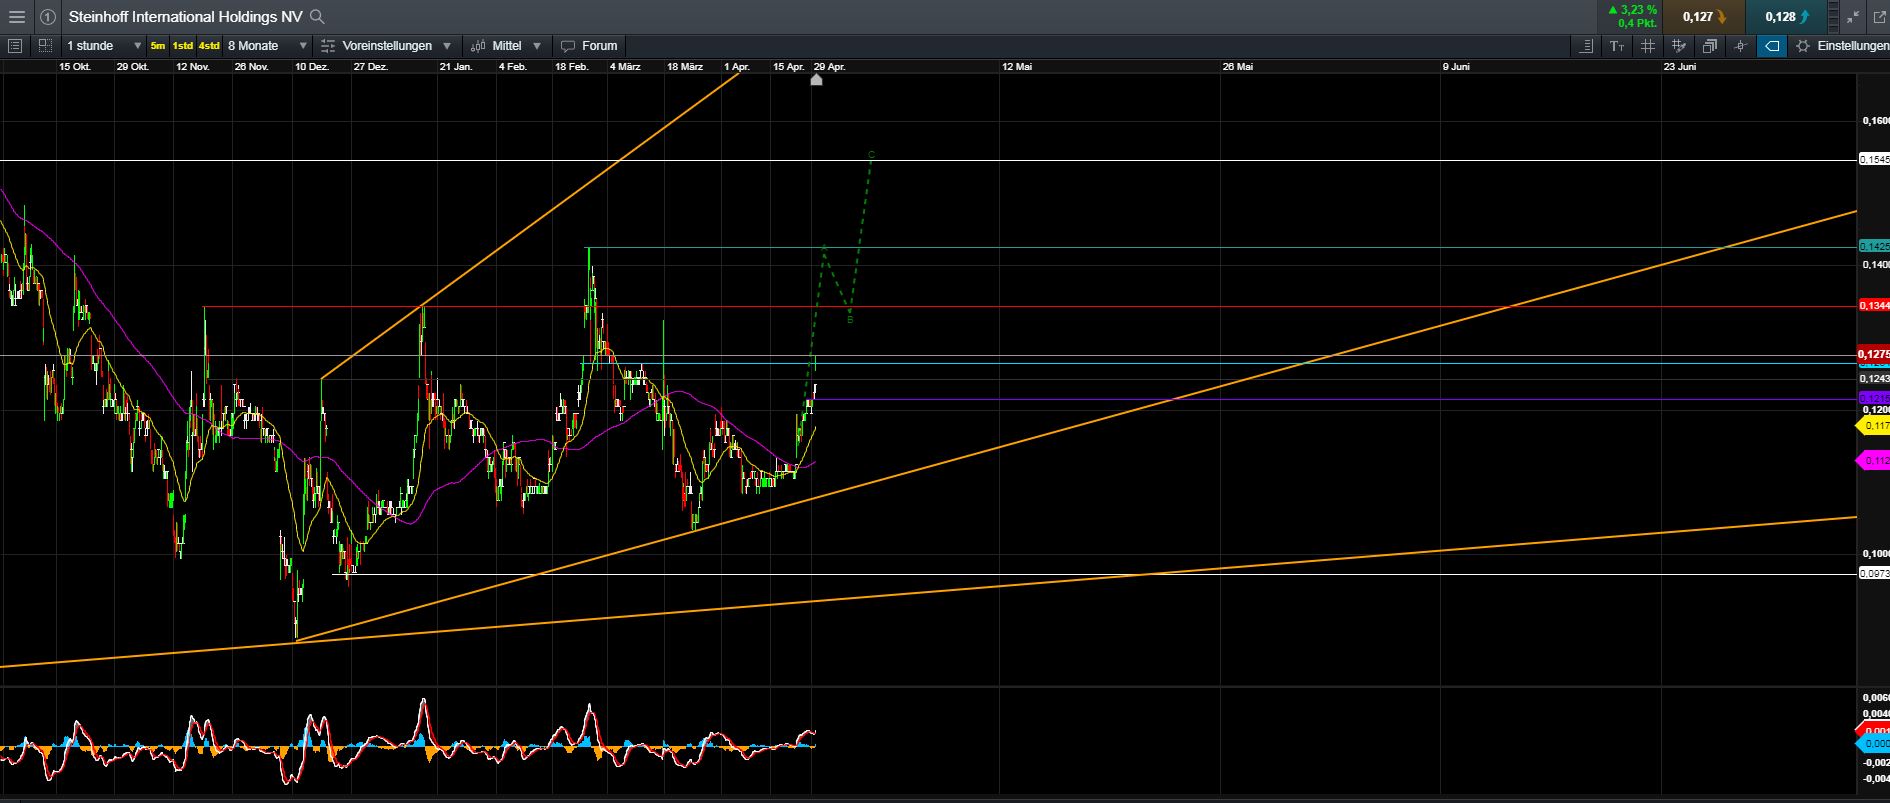Click the yellow moving average value tag
This screenshot has height=803, width=1890.
[x=1873, y=426]
